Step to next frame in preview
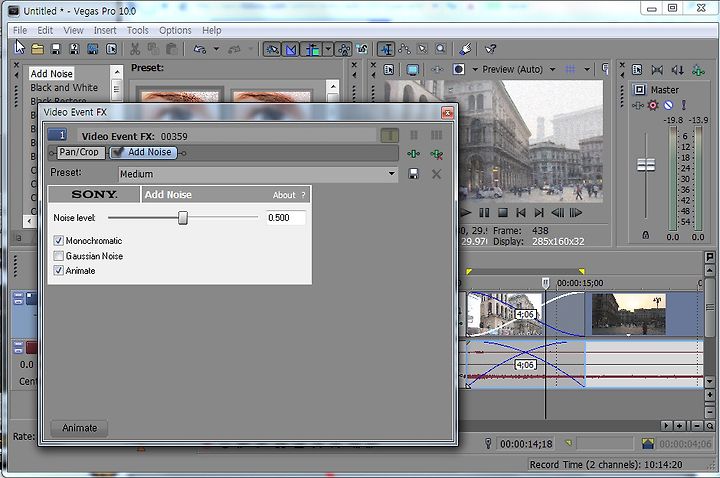720x478 pixels. pos(575,213)
